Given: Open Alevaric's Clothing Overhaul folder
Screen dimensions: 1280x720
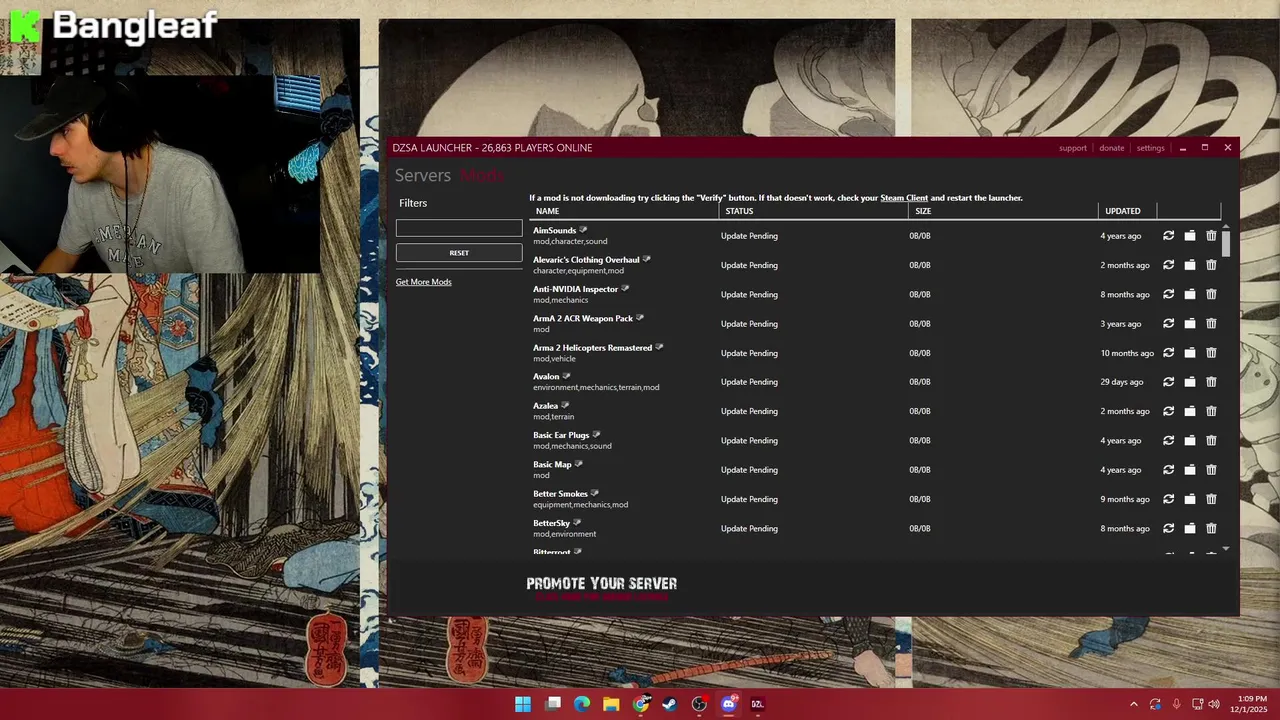Looking at the screenshot, I should [1190, 265].
